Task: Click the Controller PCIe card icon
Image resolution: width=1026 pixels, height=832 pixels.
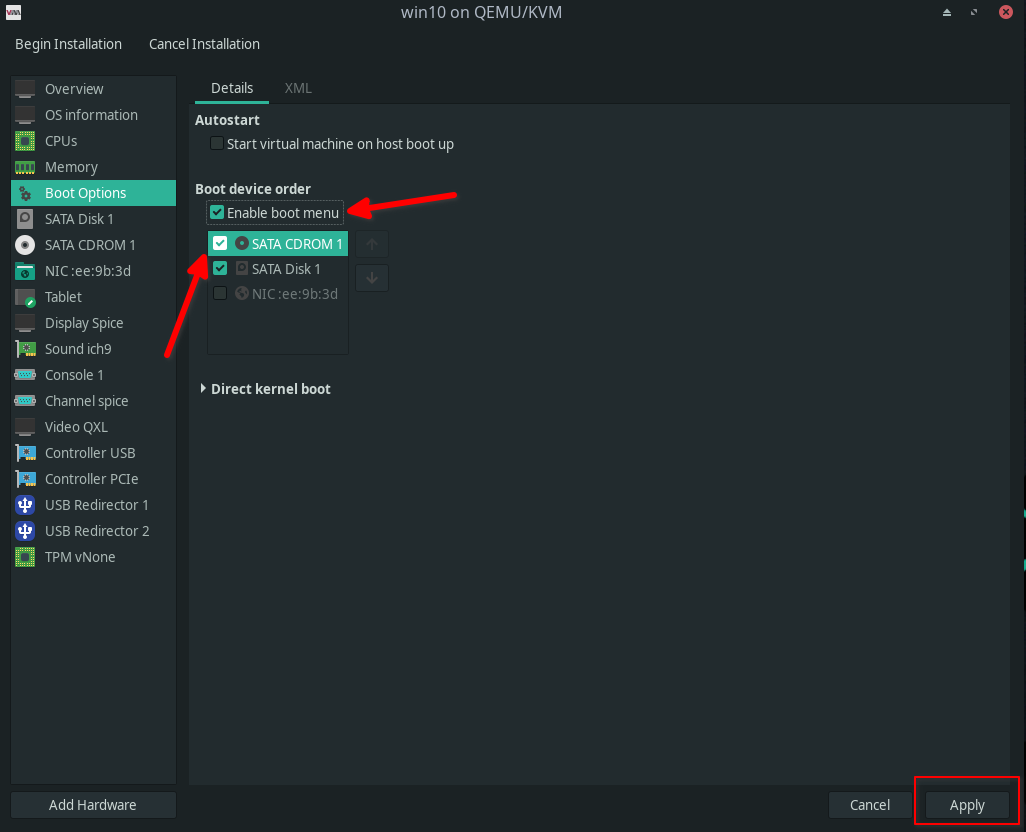Action: coord(25,479)
